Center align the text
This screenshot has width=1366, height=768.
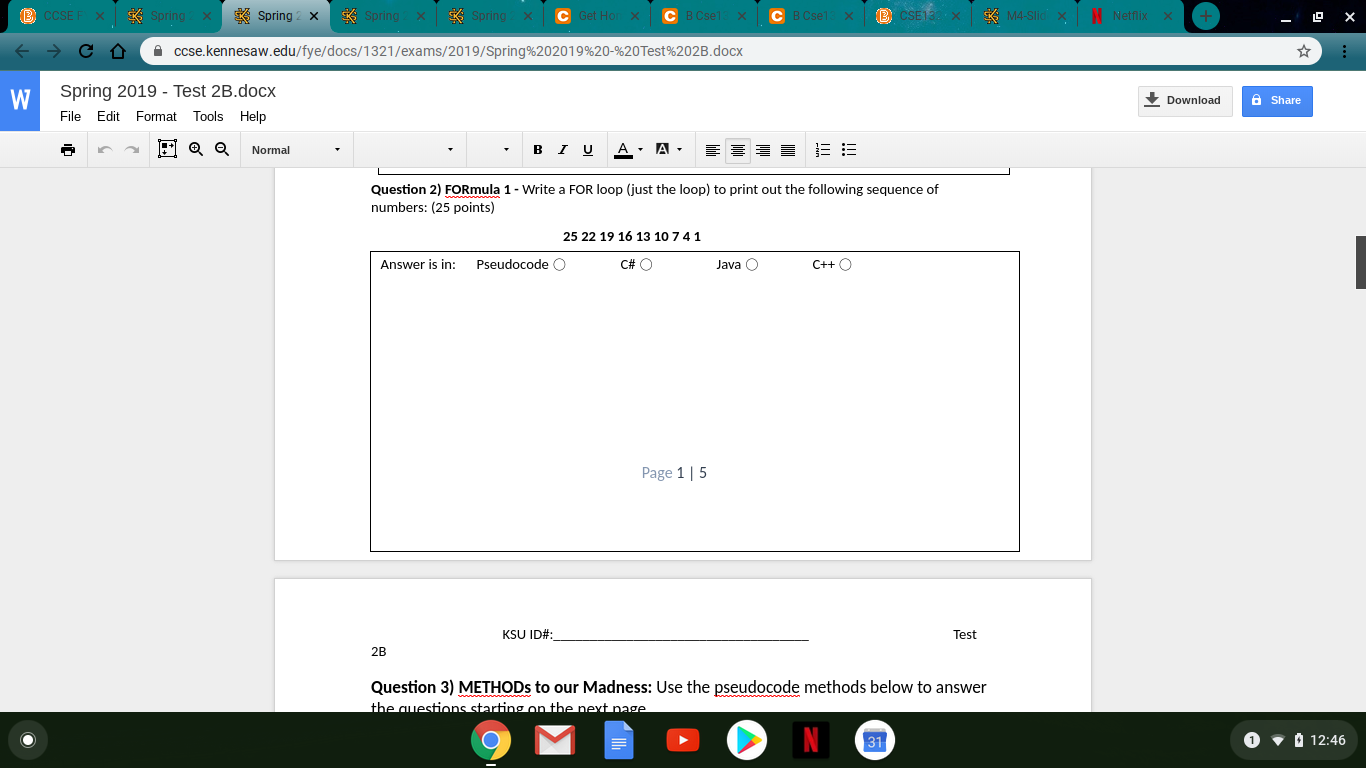click(738, 150)
